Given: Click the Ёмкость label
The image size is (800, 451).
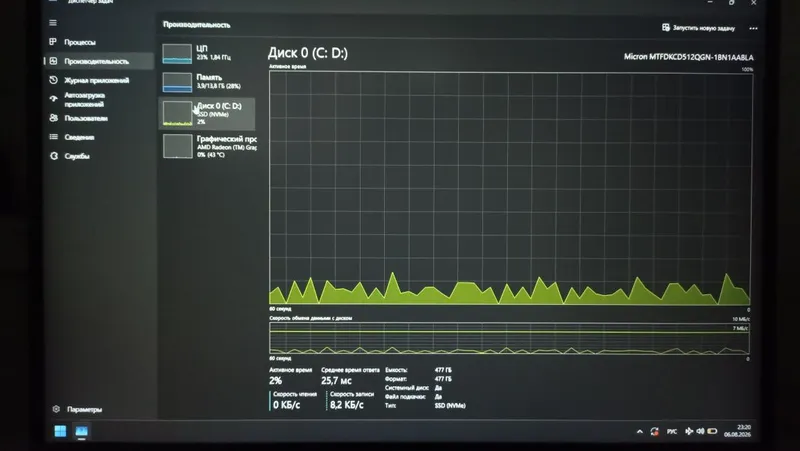Looking at the screenshot, I should click(396, 370).
